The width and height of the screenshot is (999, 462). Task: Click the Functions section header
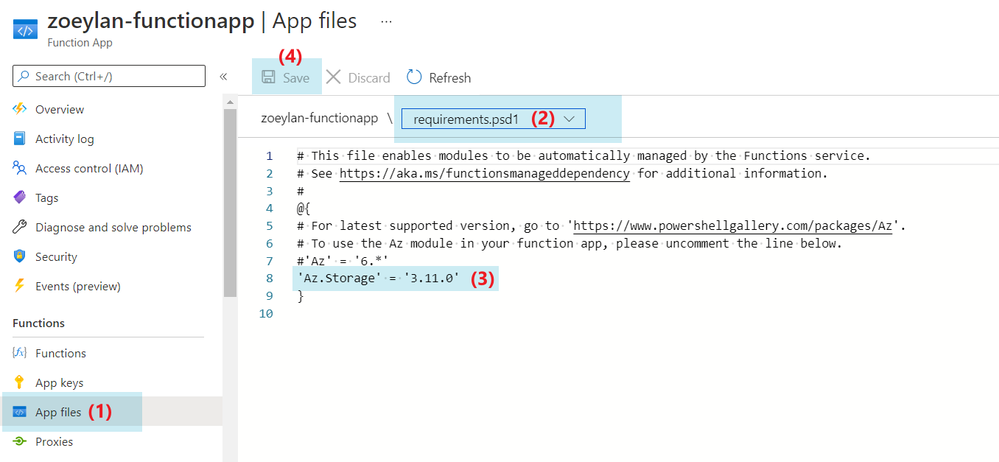coord(38,323)
